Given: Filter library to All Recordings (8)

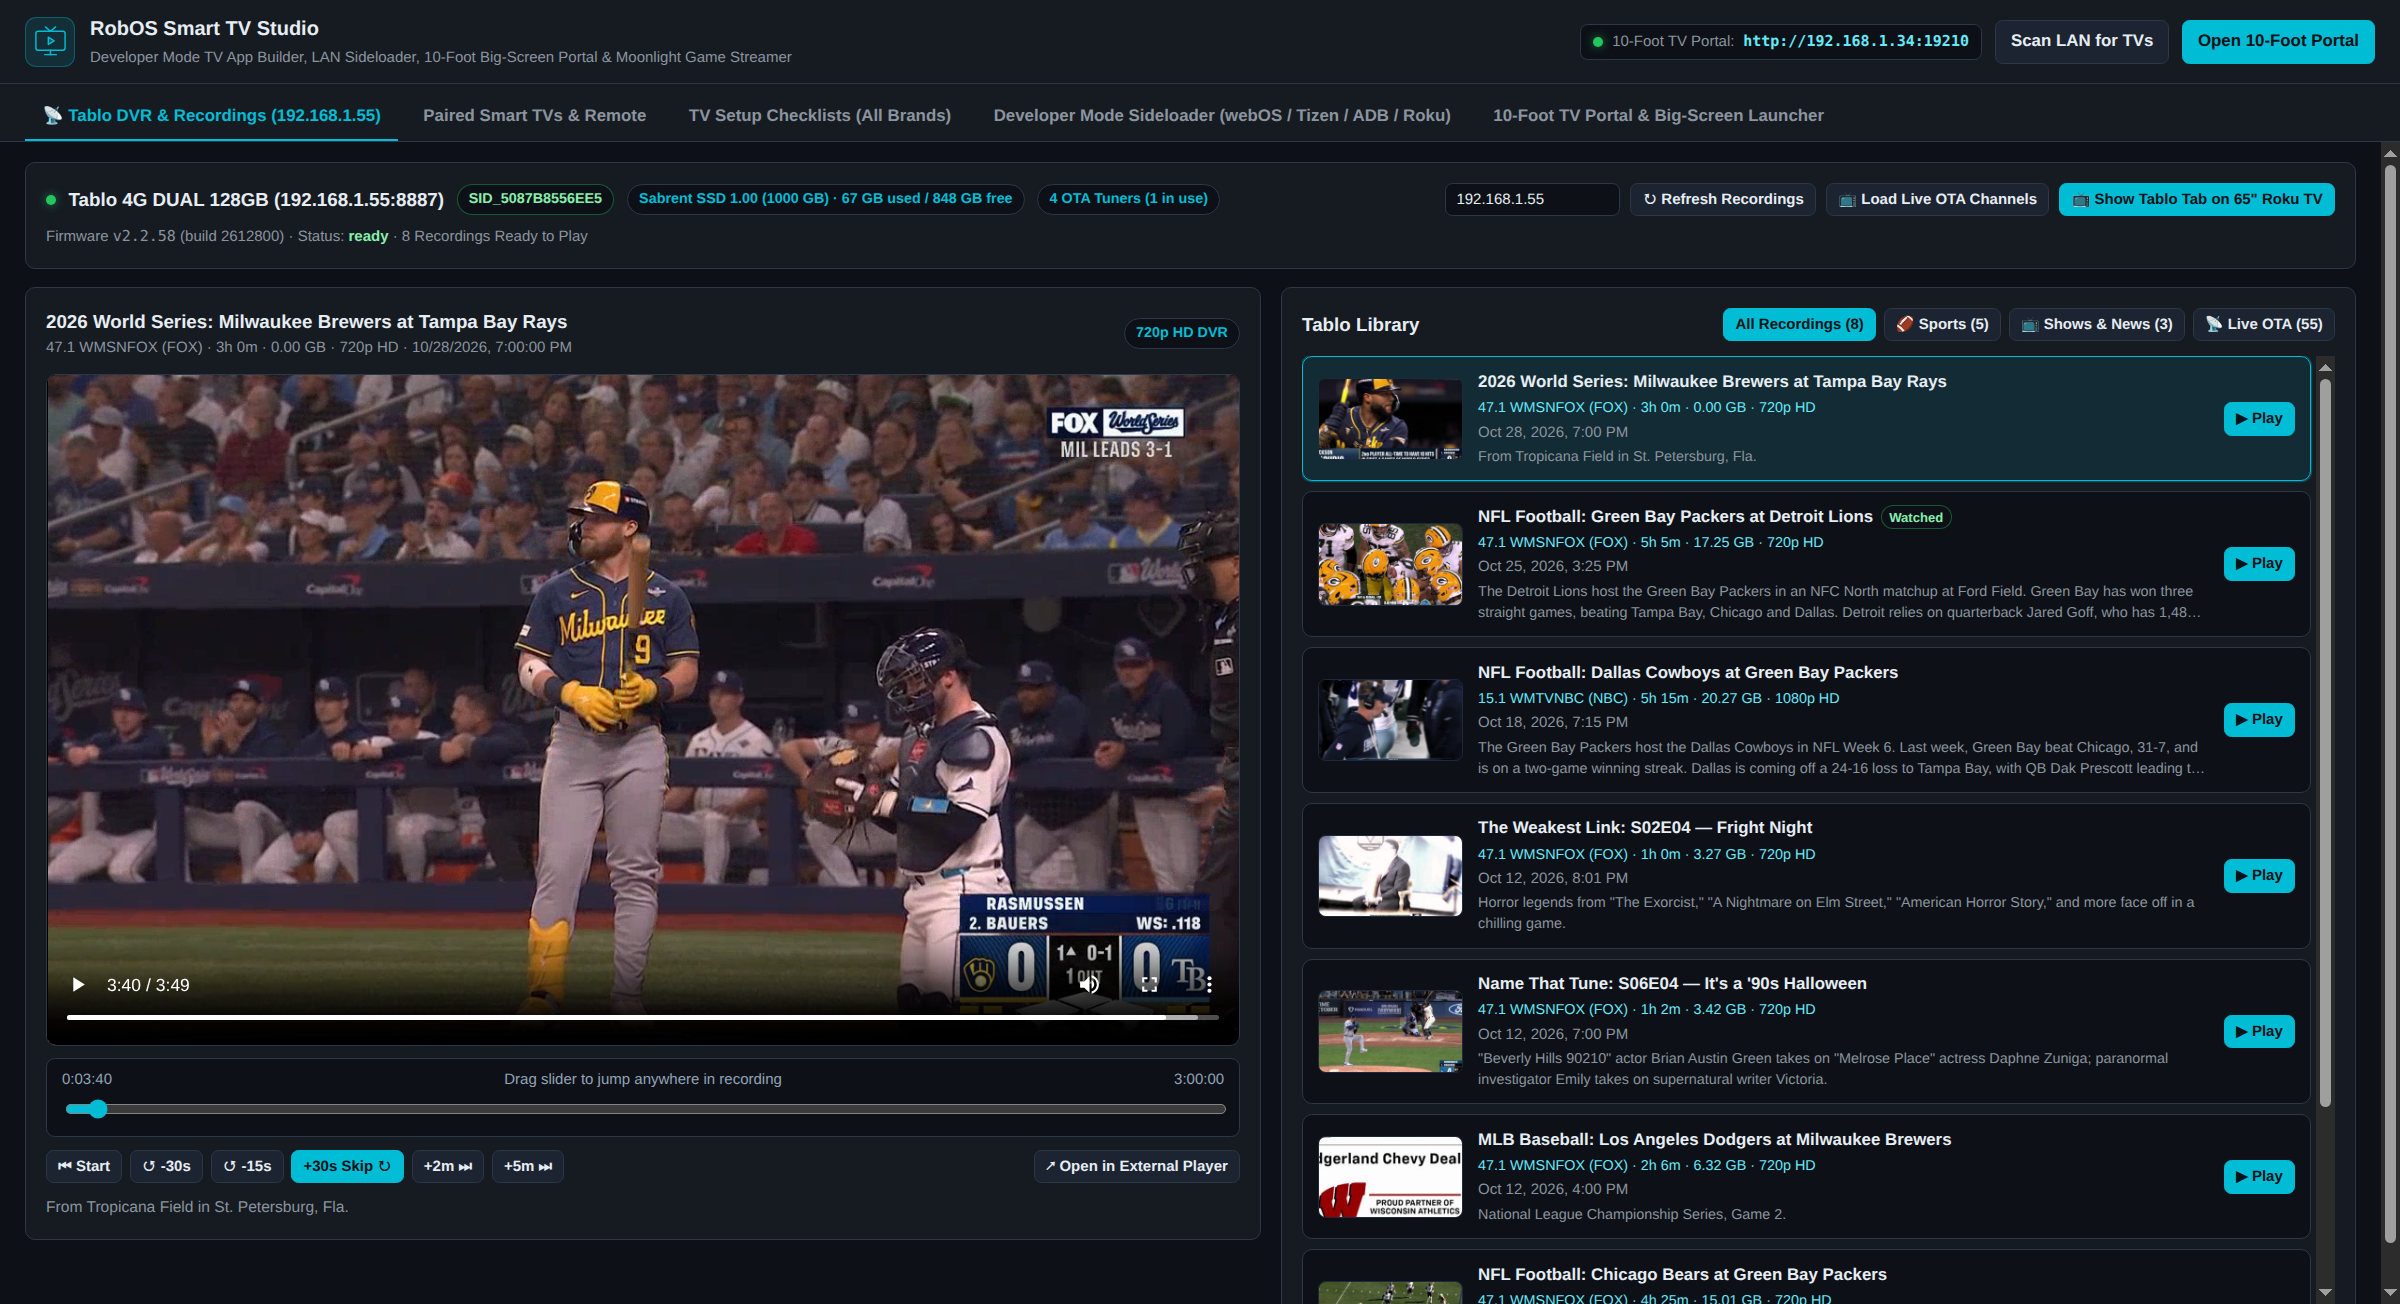Looking at the screenshot, I should tap(1799, 324).
